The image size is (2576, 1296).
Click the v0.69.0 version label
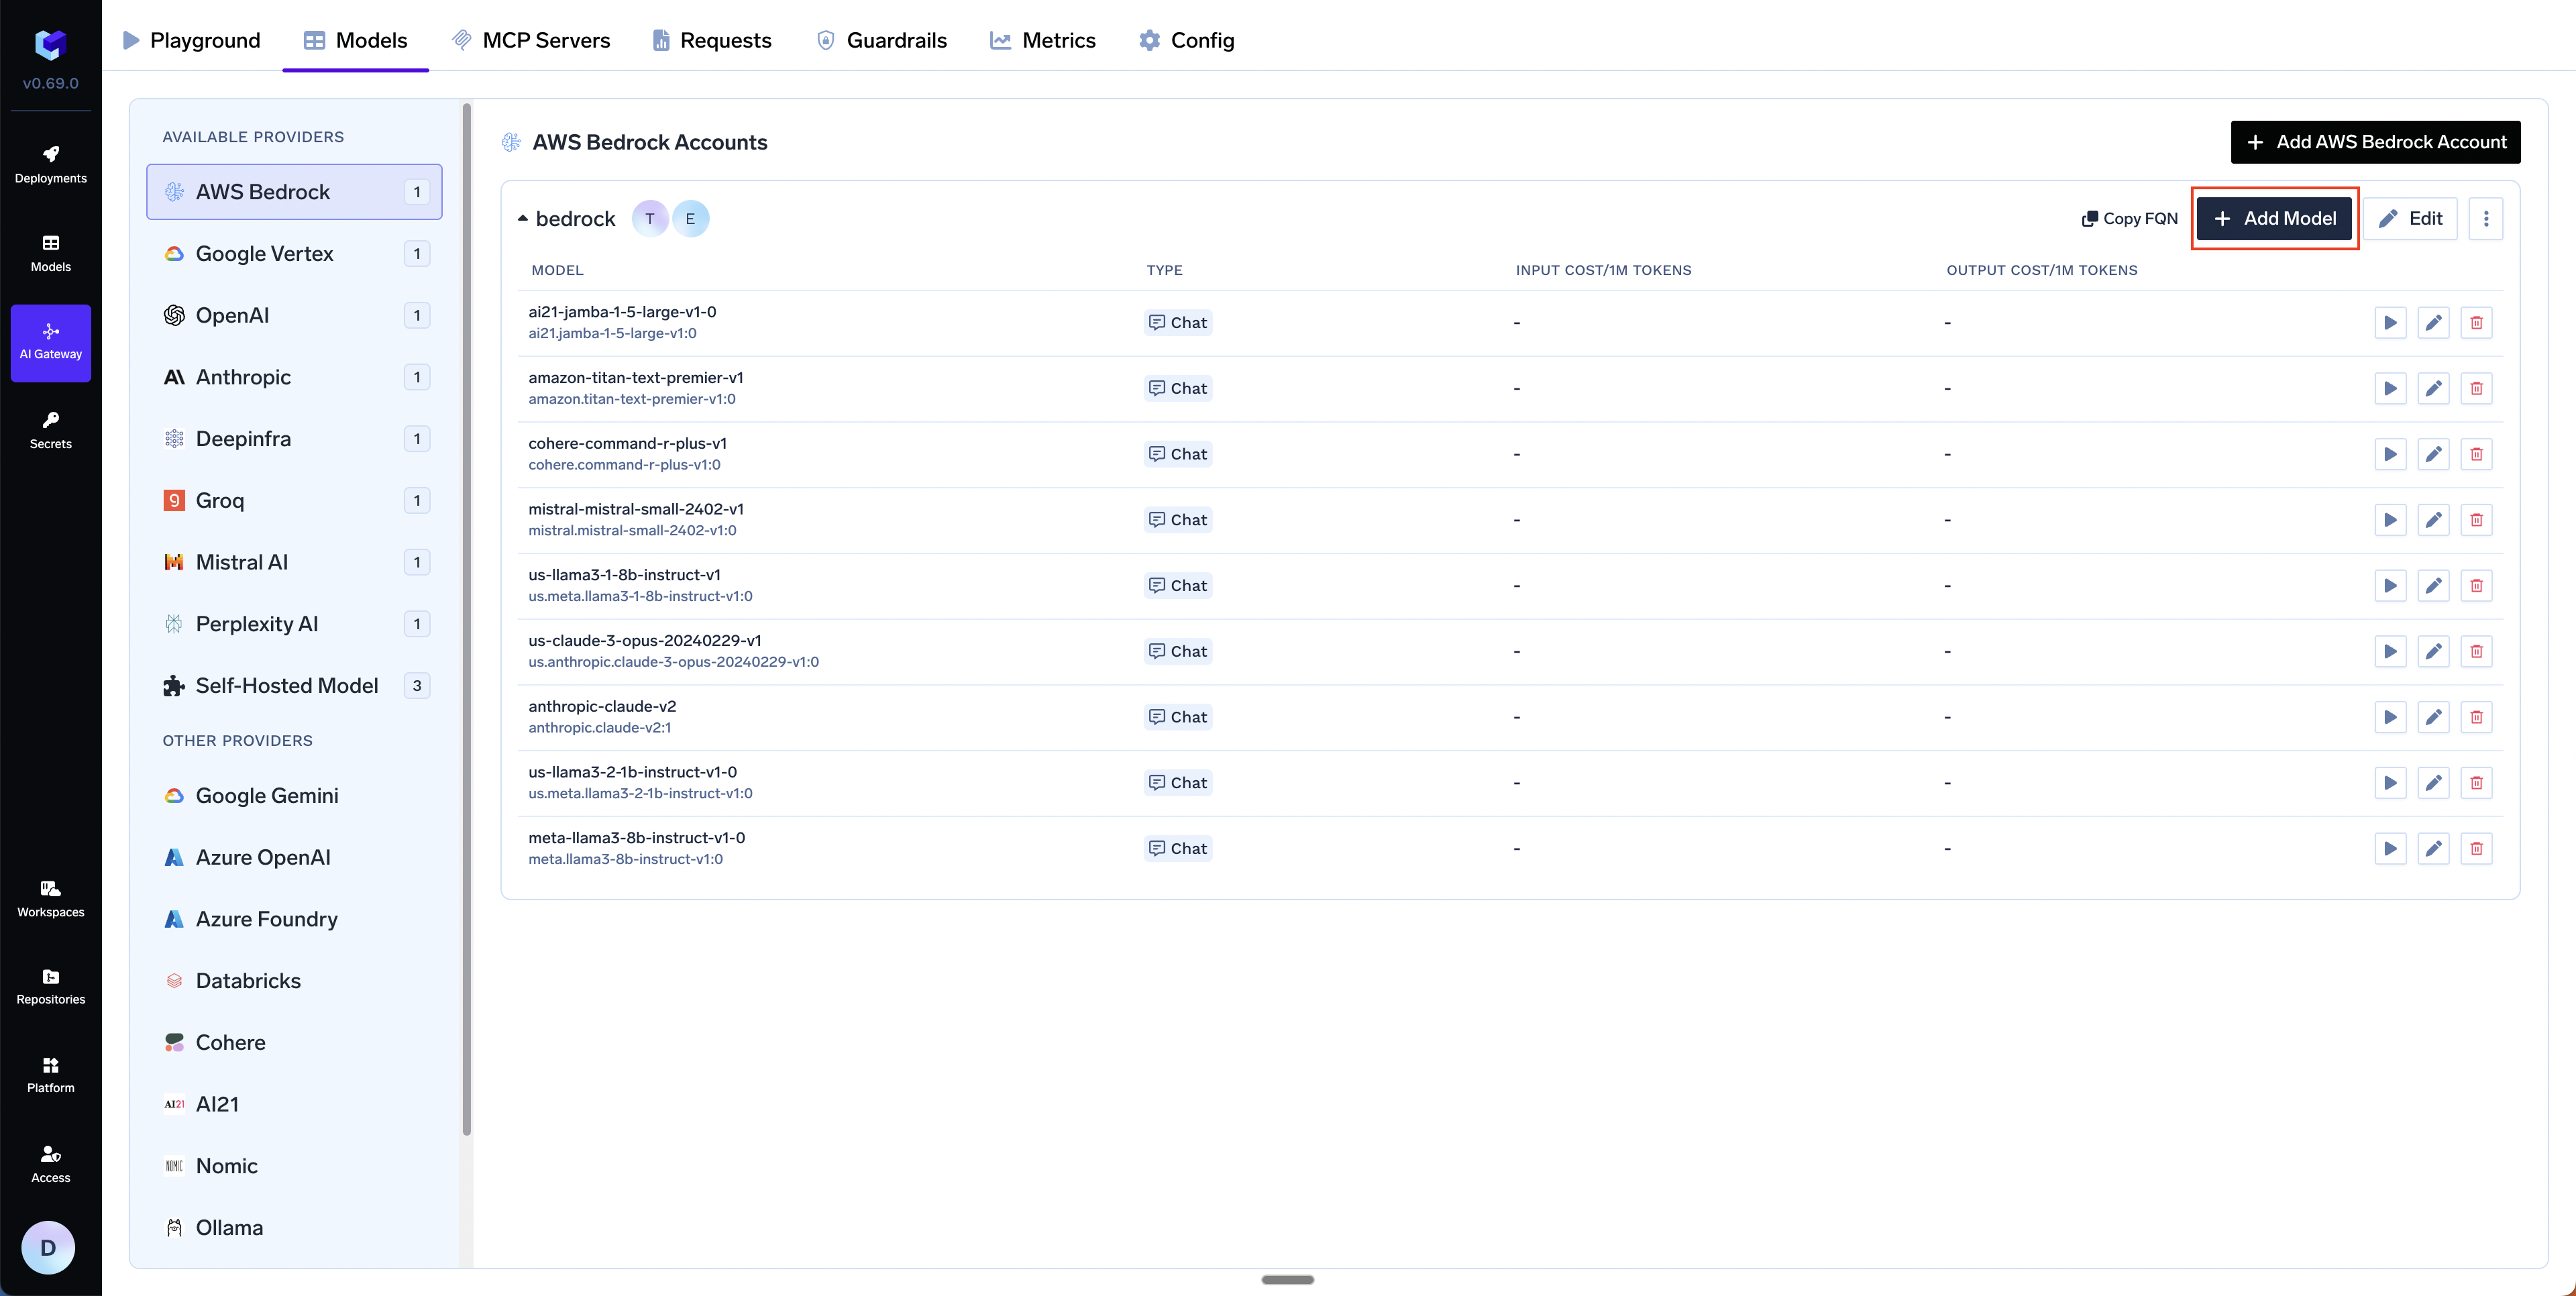(x=51, y=84)
